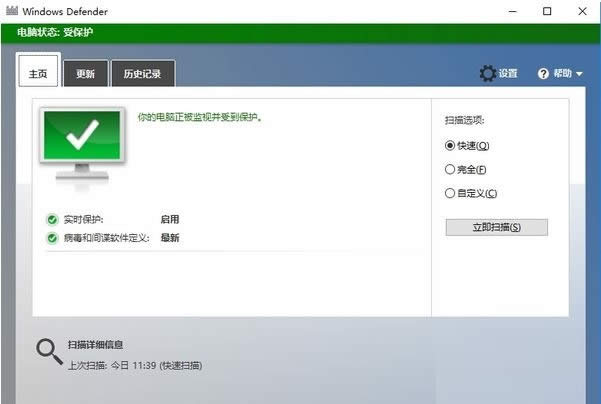Click the Windows Defender title bar icon
The width and height of the screenshot is (601, 404).
click(x=12, y=12)
